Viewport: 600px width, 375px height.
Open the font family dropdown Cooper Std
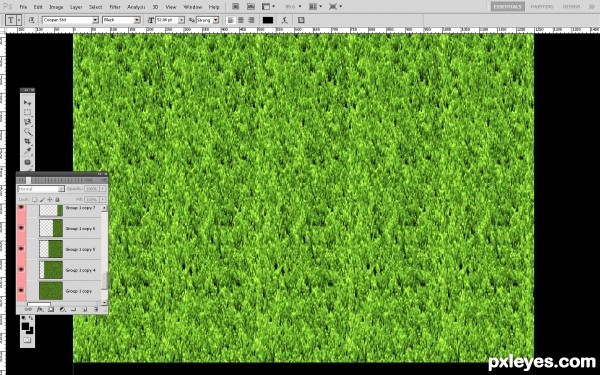pos(70,20)
